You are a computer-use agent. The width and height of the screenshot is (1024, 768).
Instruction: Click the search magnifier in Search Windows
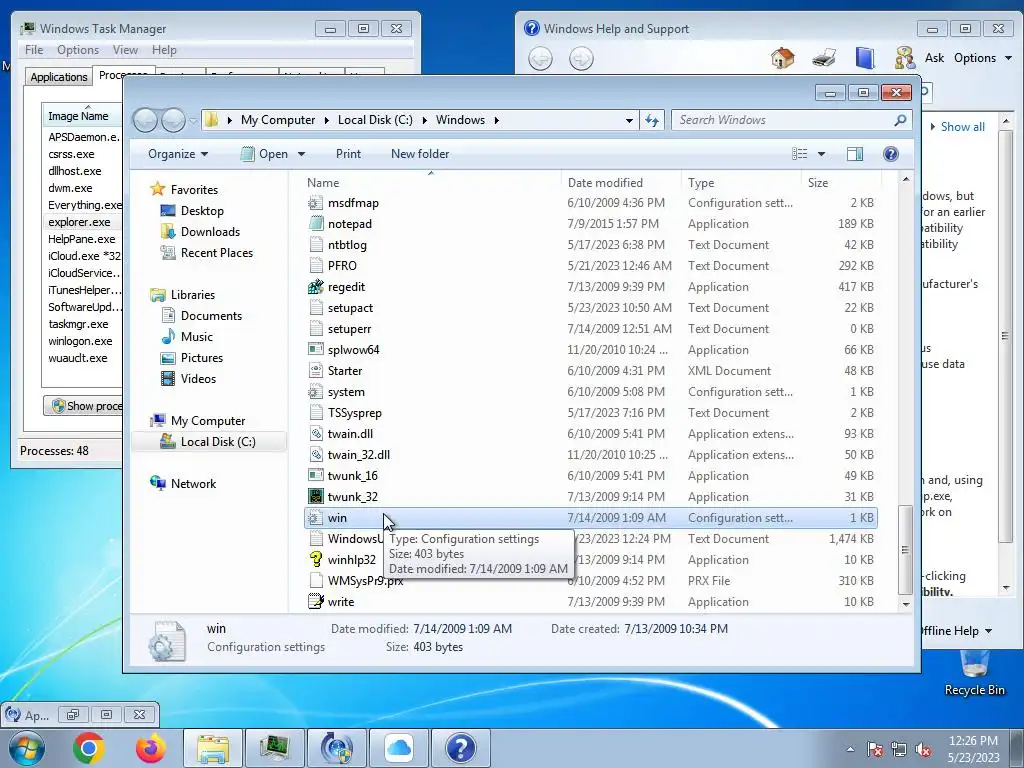click(x=901, y=120)
